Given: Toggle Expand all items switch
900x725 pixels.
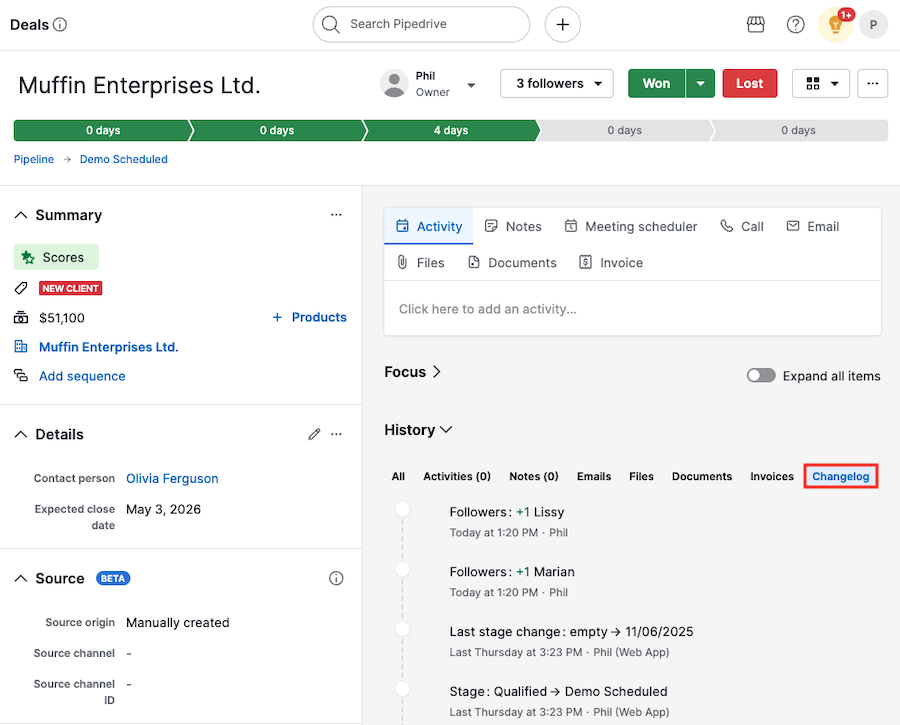Looking at the screenshot, I should (761, 376).
